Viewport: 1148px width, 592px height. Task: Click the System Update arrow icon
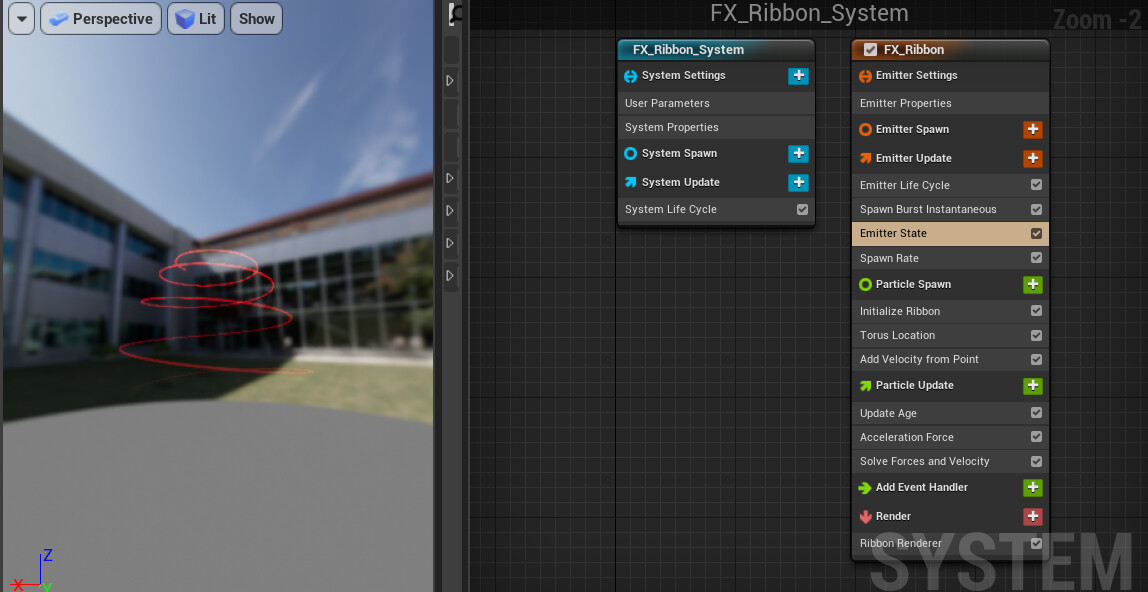[x=630, y=182]
